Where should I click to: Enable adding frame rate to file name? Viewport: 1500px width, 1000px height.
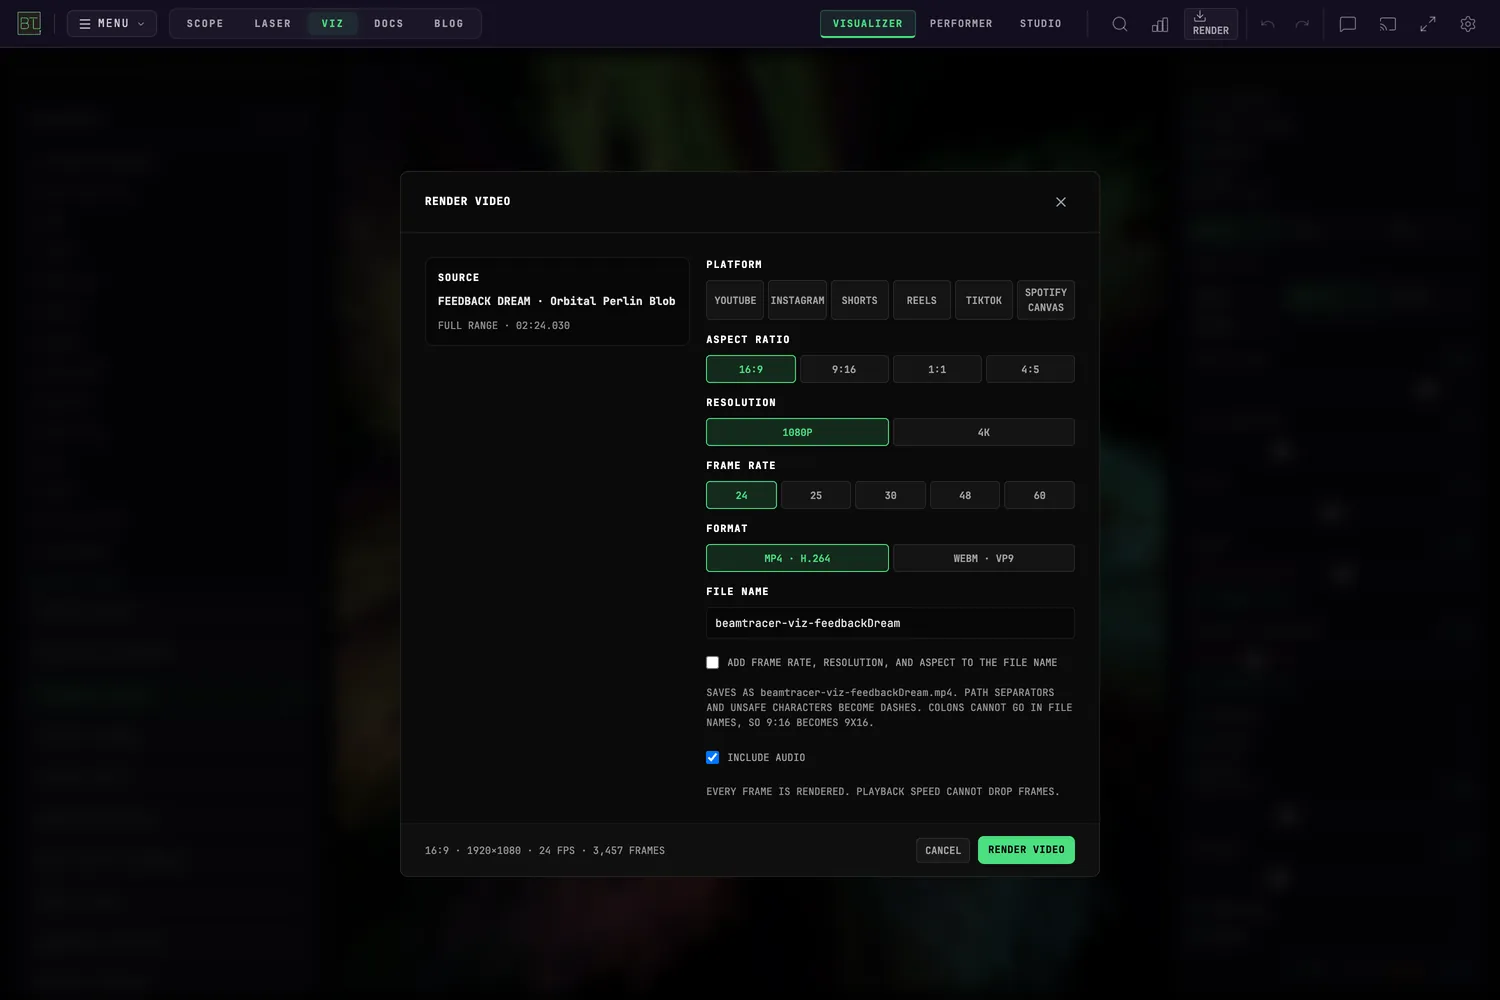point(713,663)
